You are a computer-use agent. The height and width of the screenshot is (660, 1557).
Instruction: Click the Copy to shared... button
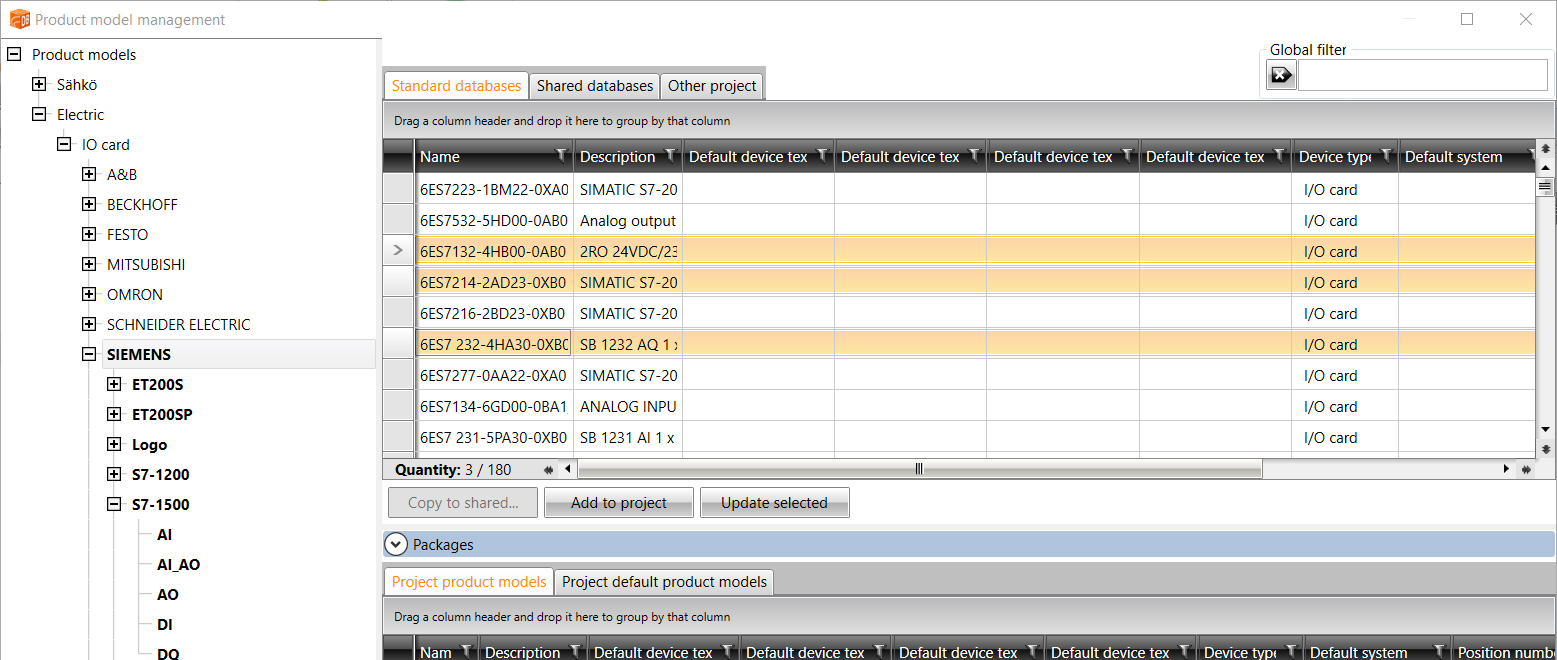(x=462, y=503)
